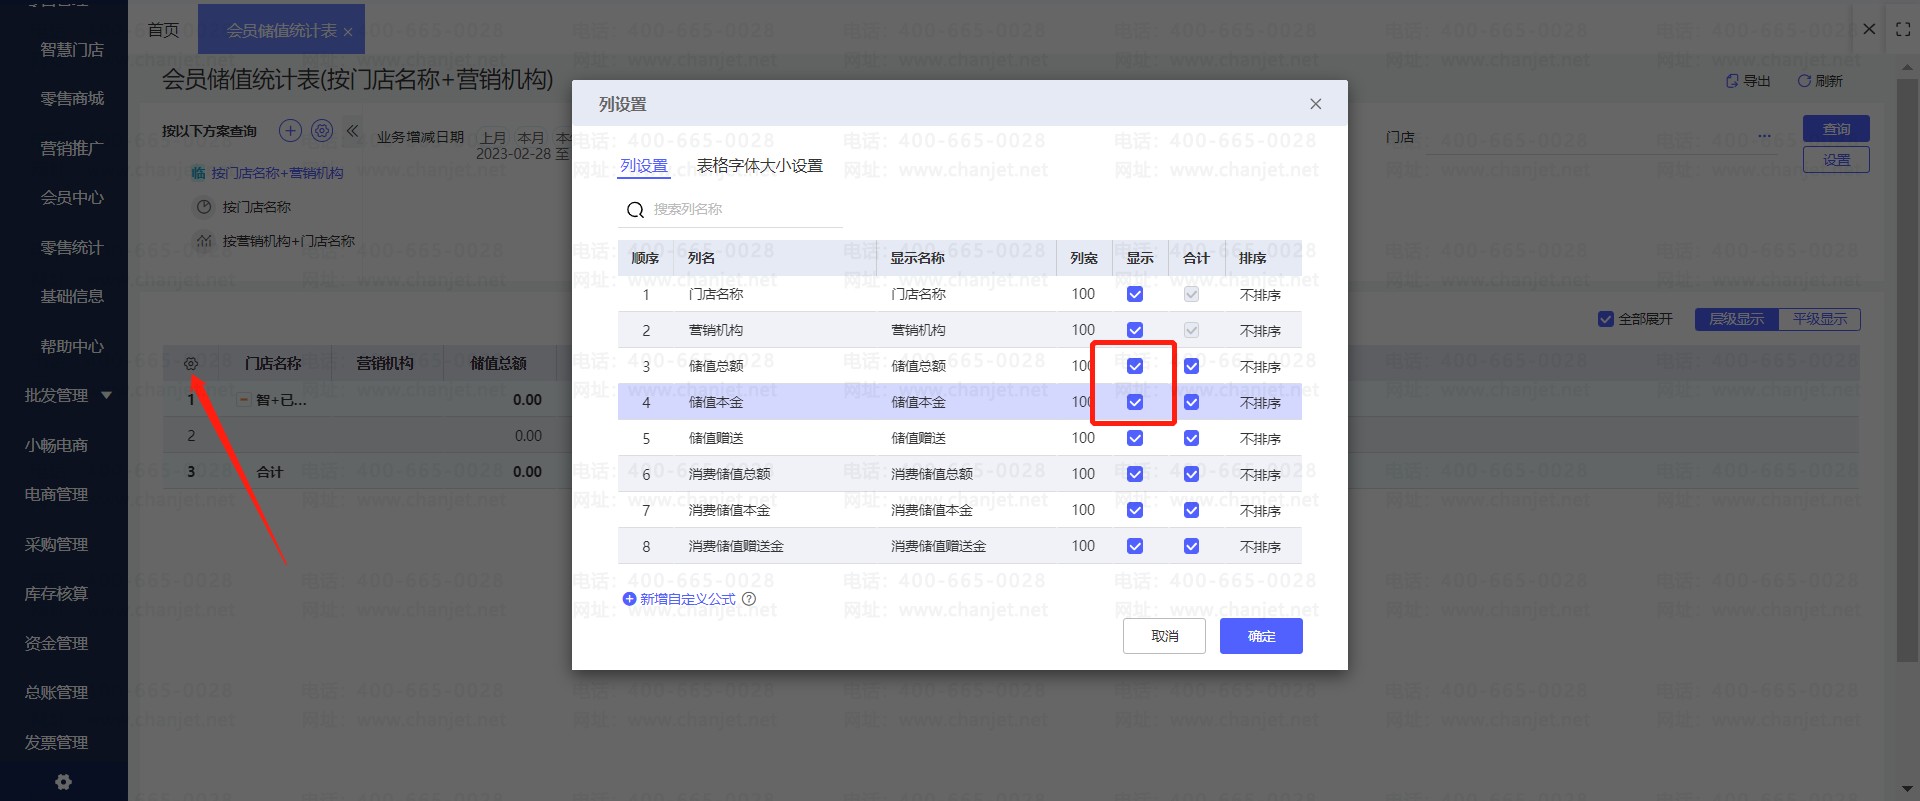Click the 刷新 refresh icon
Image resolution: width=1920 pixels, height=801 pixels.
[1804, 81]
